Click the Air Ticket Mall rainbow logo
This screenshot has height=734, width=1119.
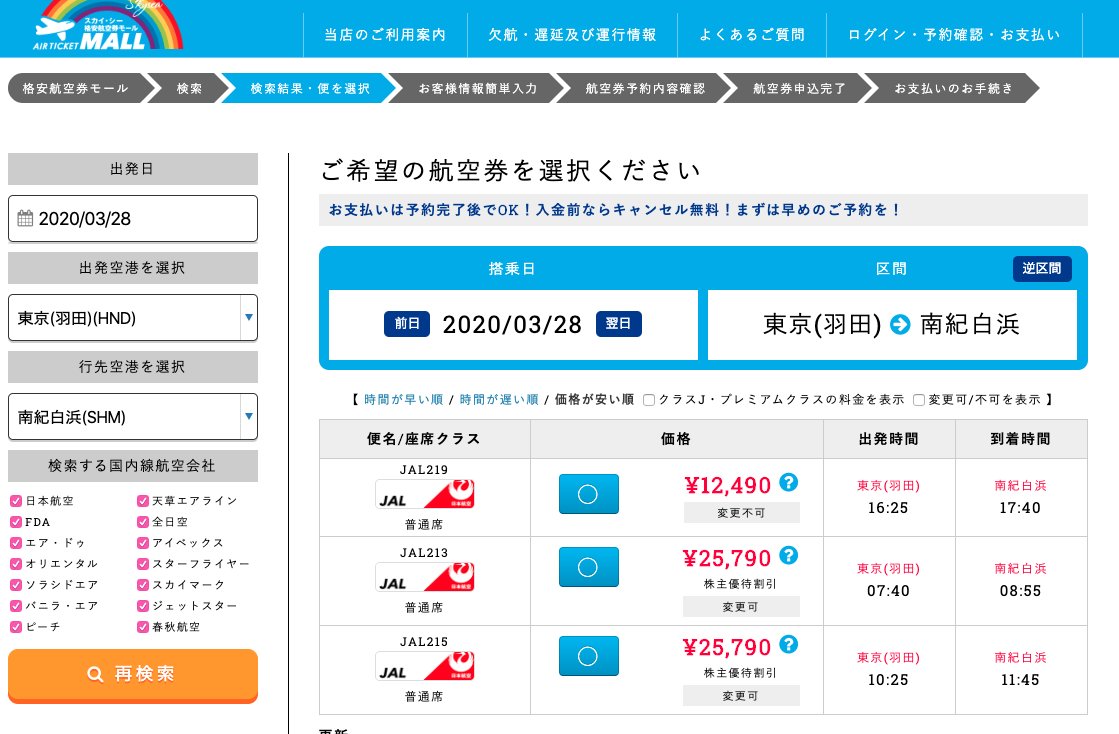(108, 26)
